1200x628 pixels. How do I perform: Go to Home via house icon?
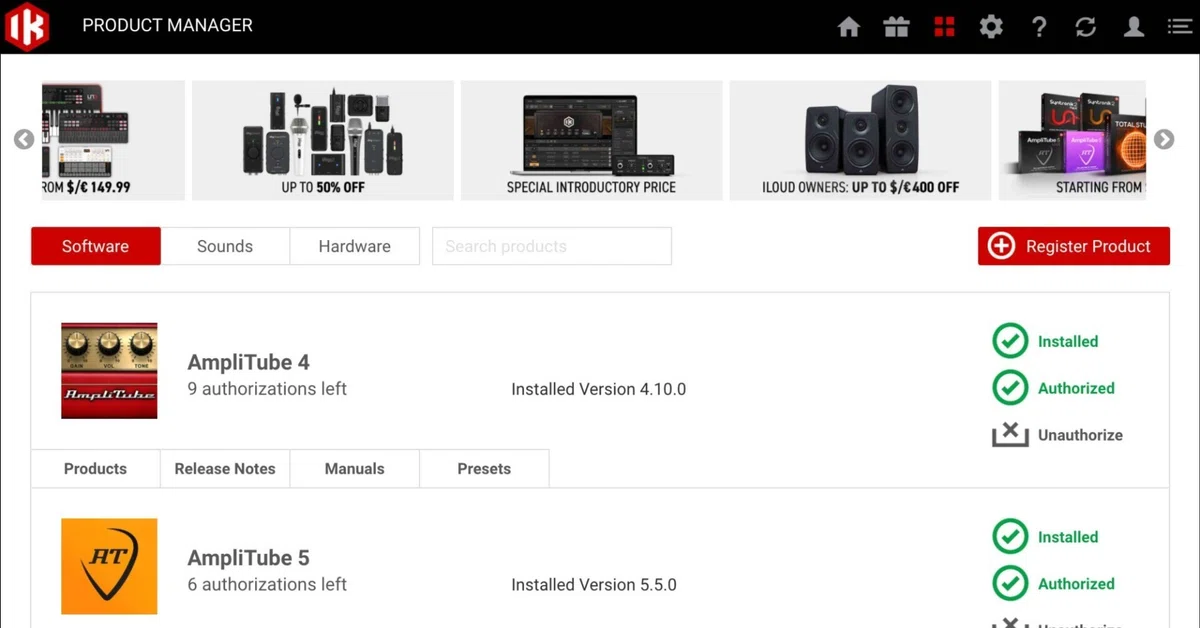coord(849,27)
